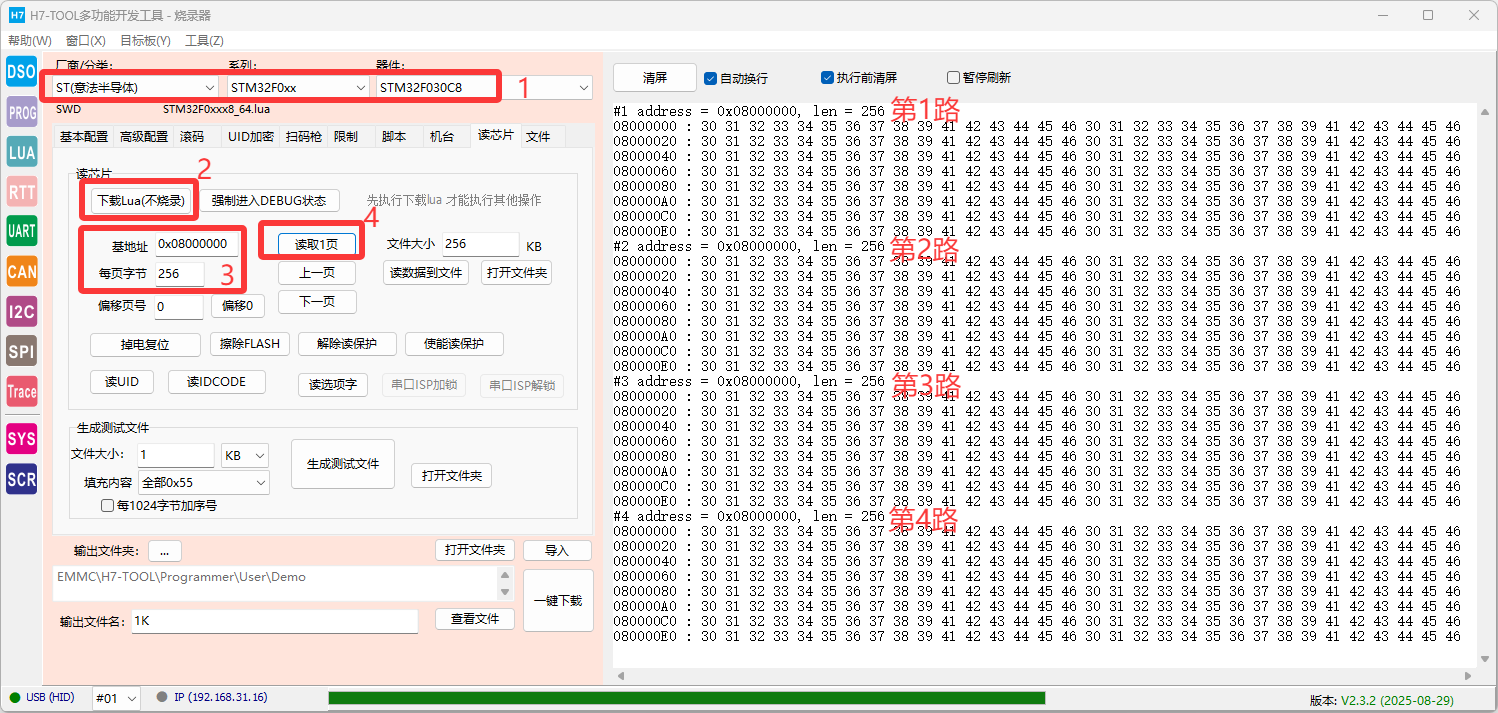Open the KB file size unit dropdown
Image resolution: width=1498 pixels, height=713 pixels.
click(x=245, y=456)
